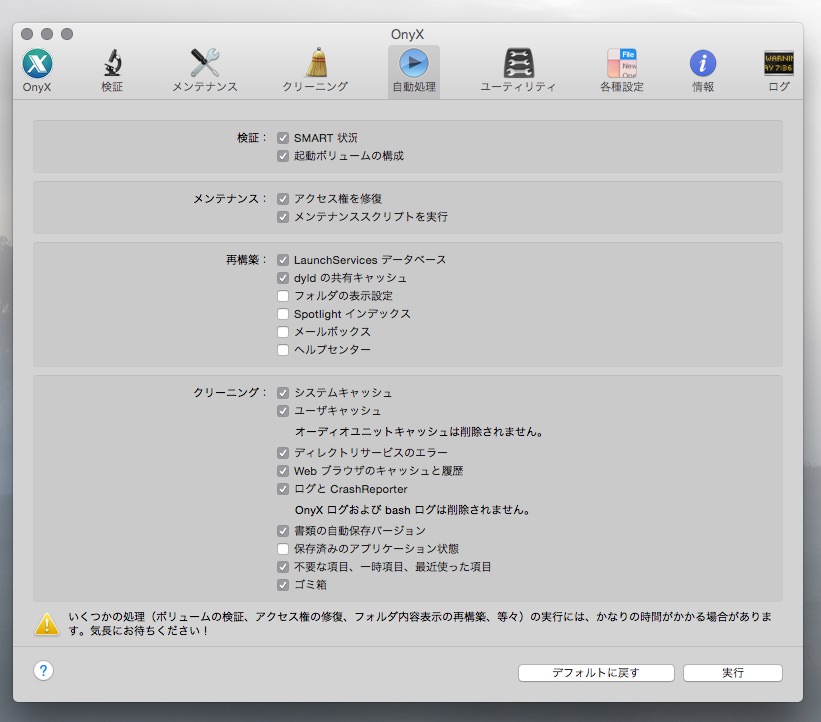Enable フォルダの表示設定 checkbox
Image resolution: width=821 pixels, height=722 pixels.
(x=283, y=296)
